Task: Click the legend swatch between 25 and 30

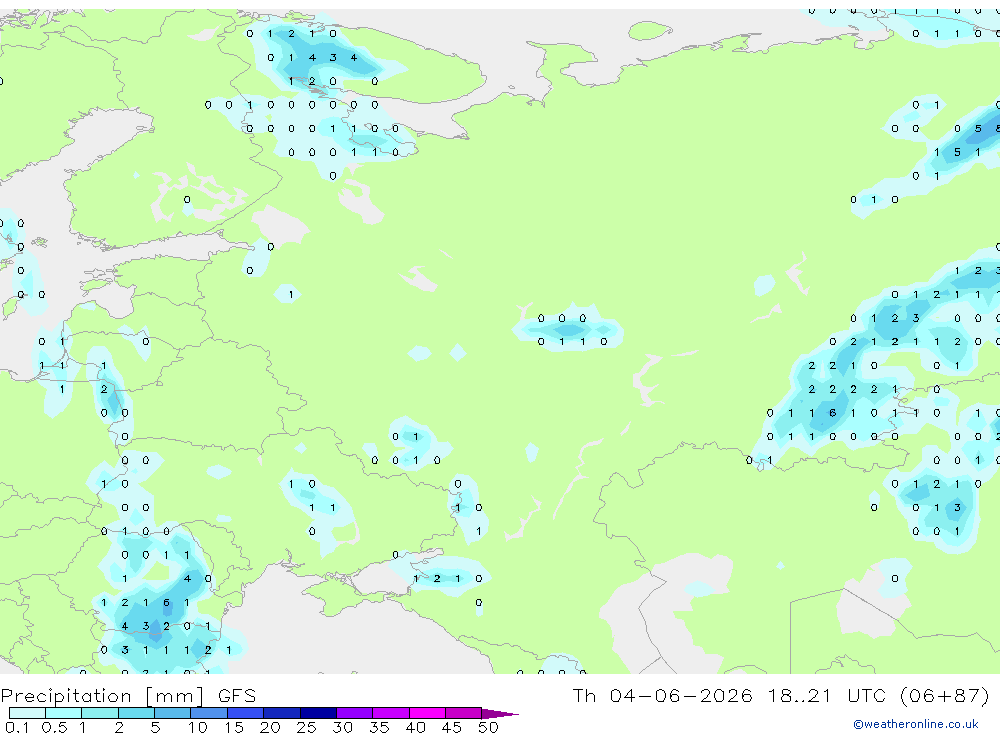Action: coord(318,713)
